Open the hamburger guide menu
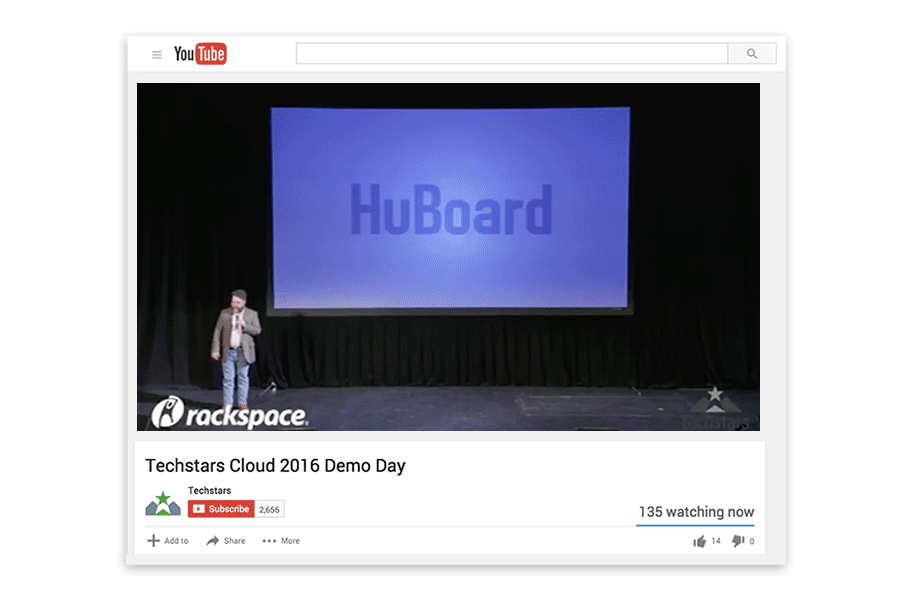Screen dimensions: 900x603 157,55
